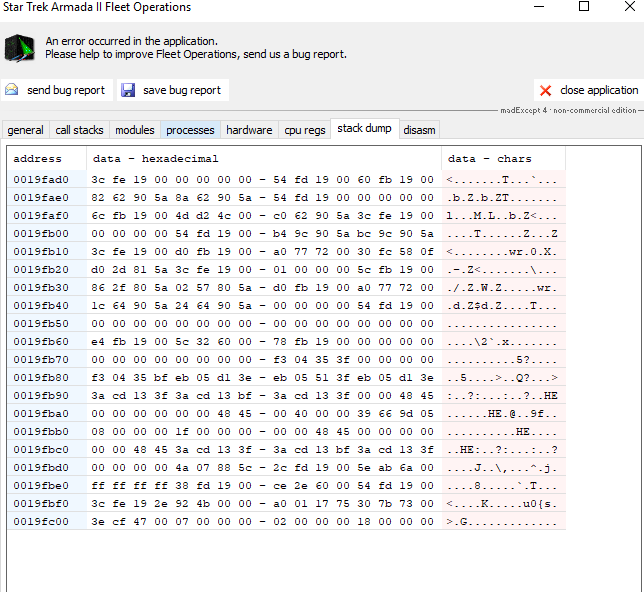Click the data - hexadecimal column header
The height and width of the screenshot is (592, 644).
click(x=264, y=159)
